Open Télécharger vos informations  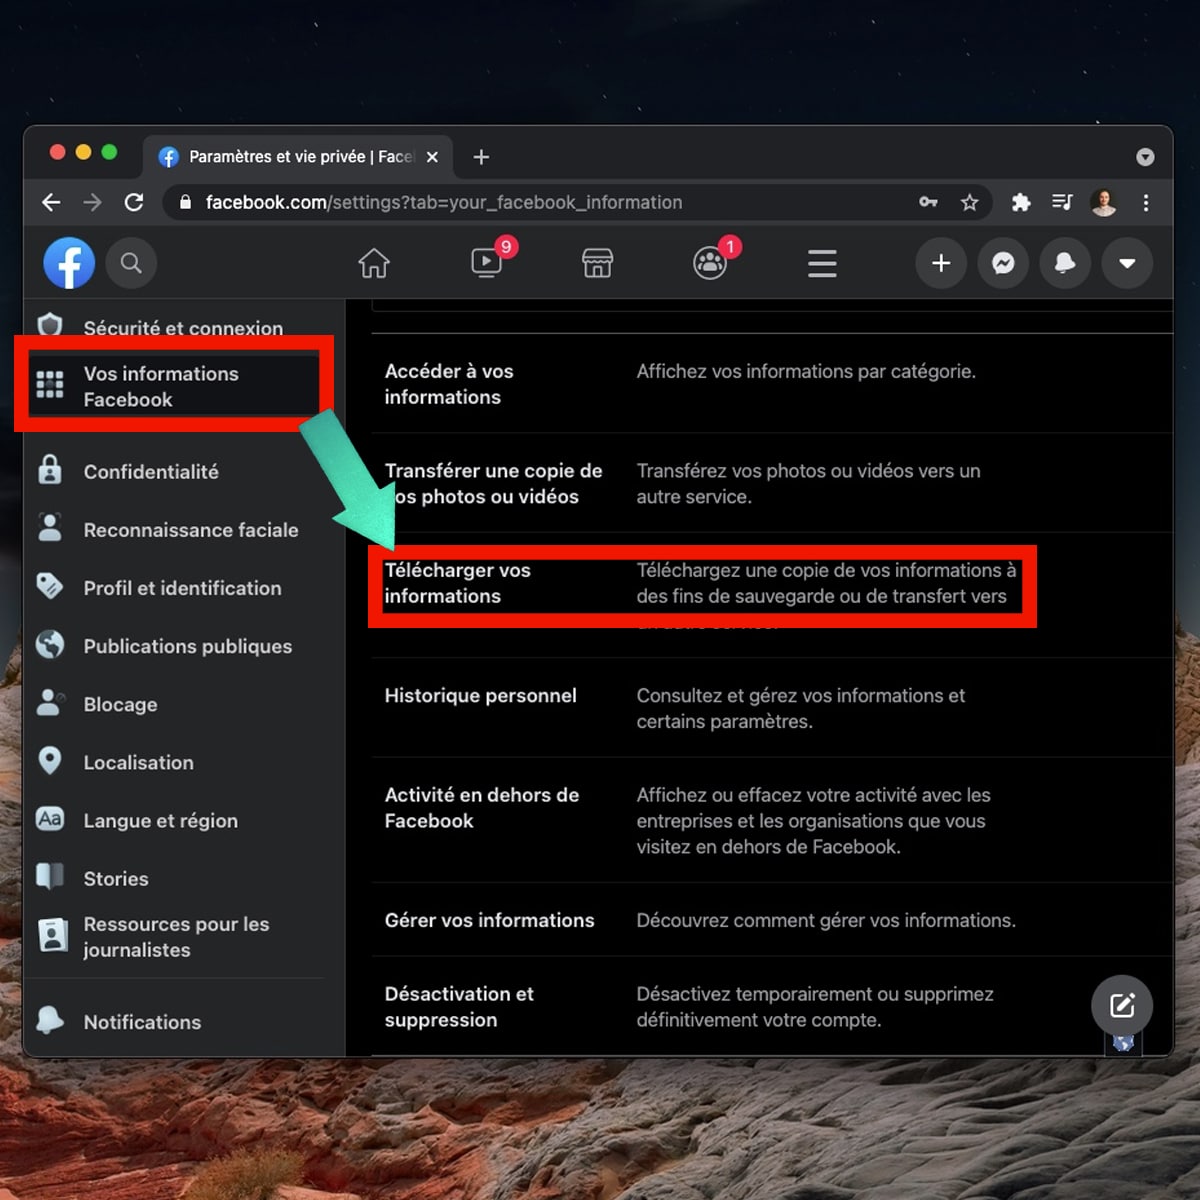[772, 595]
